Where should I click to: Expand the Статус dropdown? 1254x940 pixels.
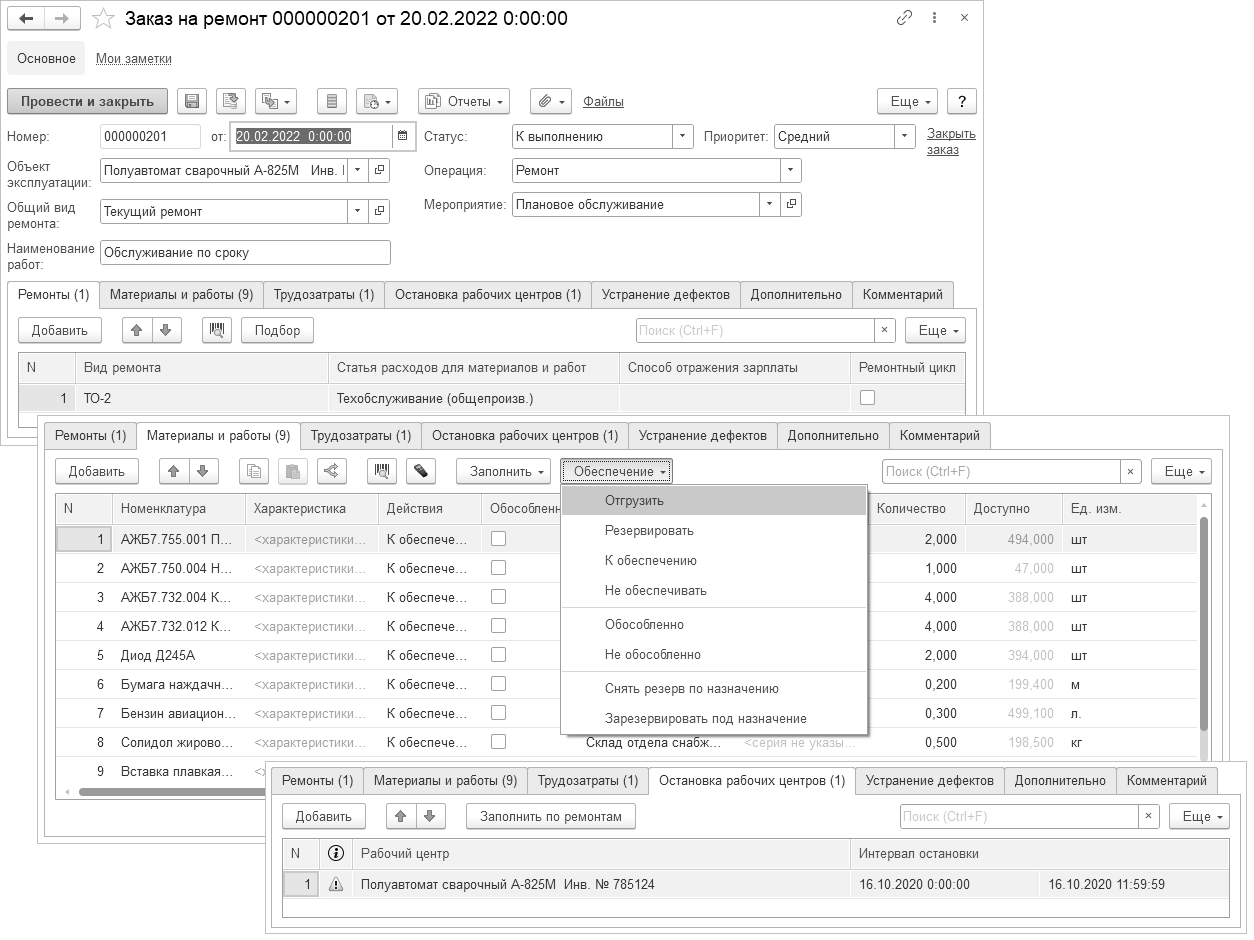(683, 136)
